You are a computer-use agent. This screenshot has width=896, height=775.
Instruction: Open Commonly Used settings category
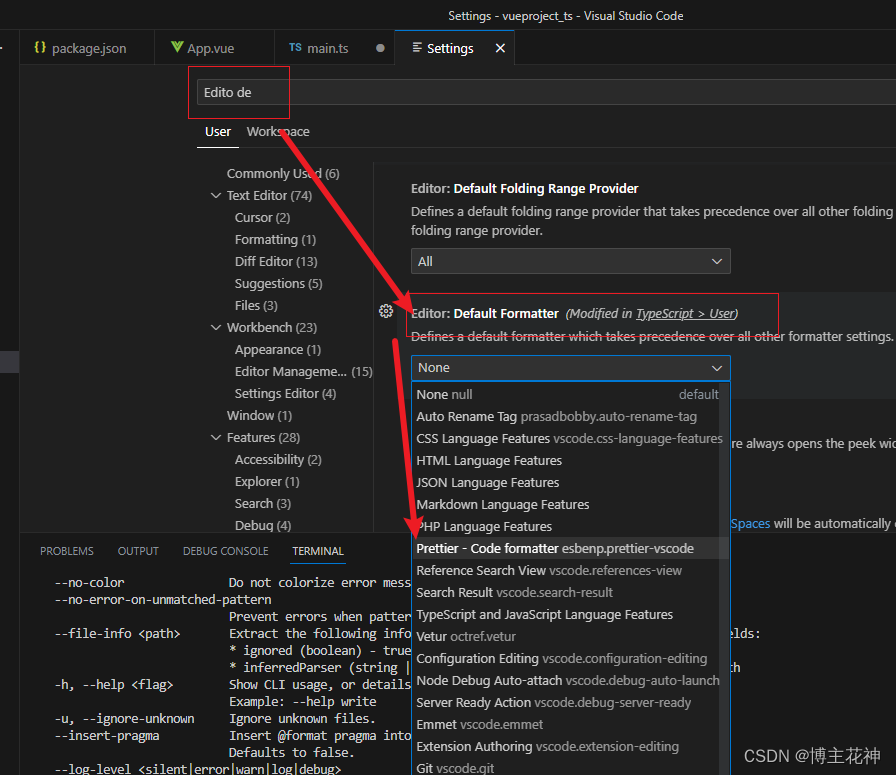pos(283,173)
